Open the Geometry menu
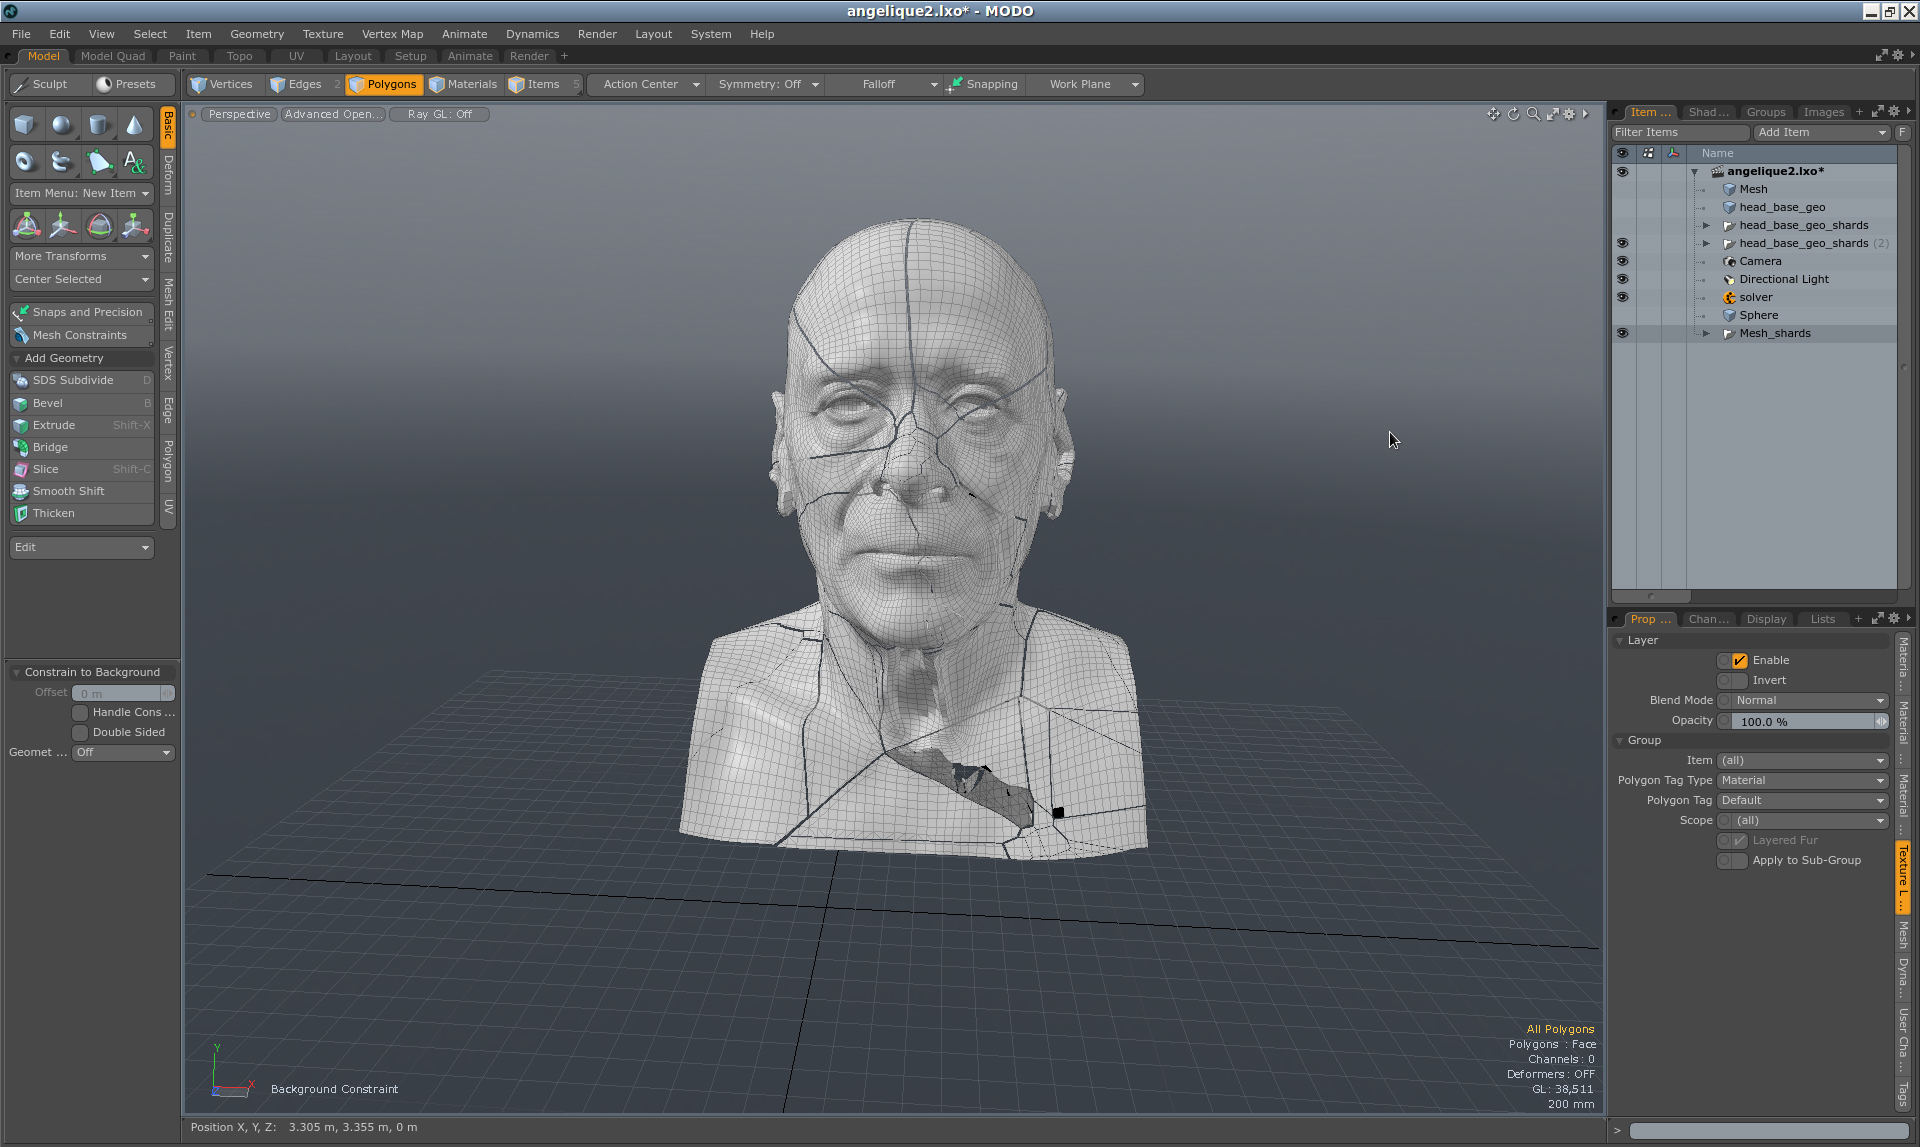The width and height of the screenshot is (1920, 1147). (x=257, y=34)
